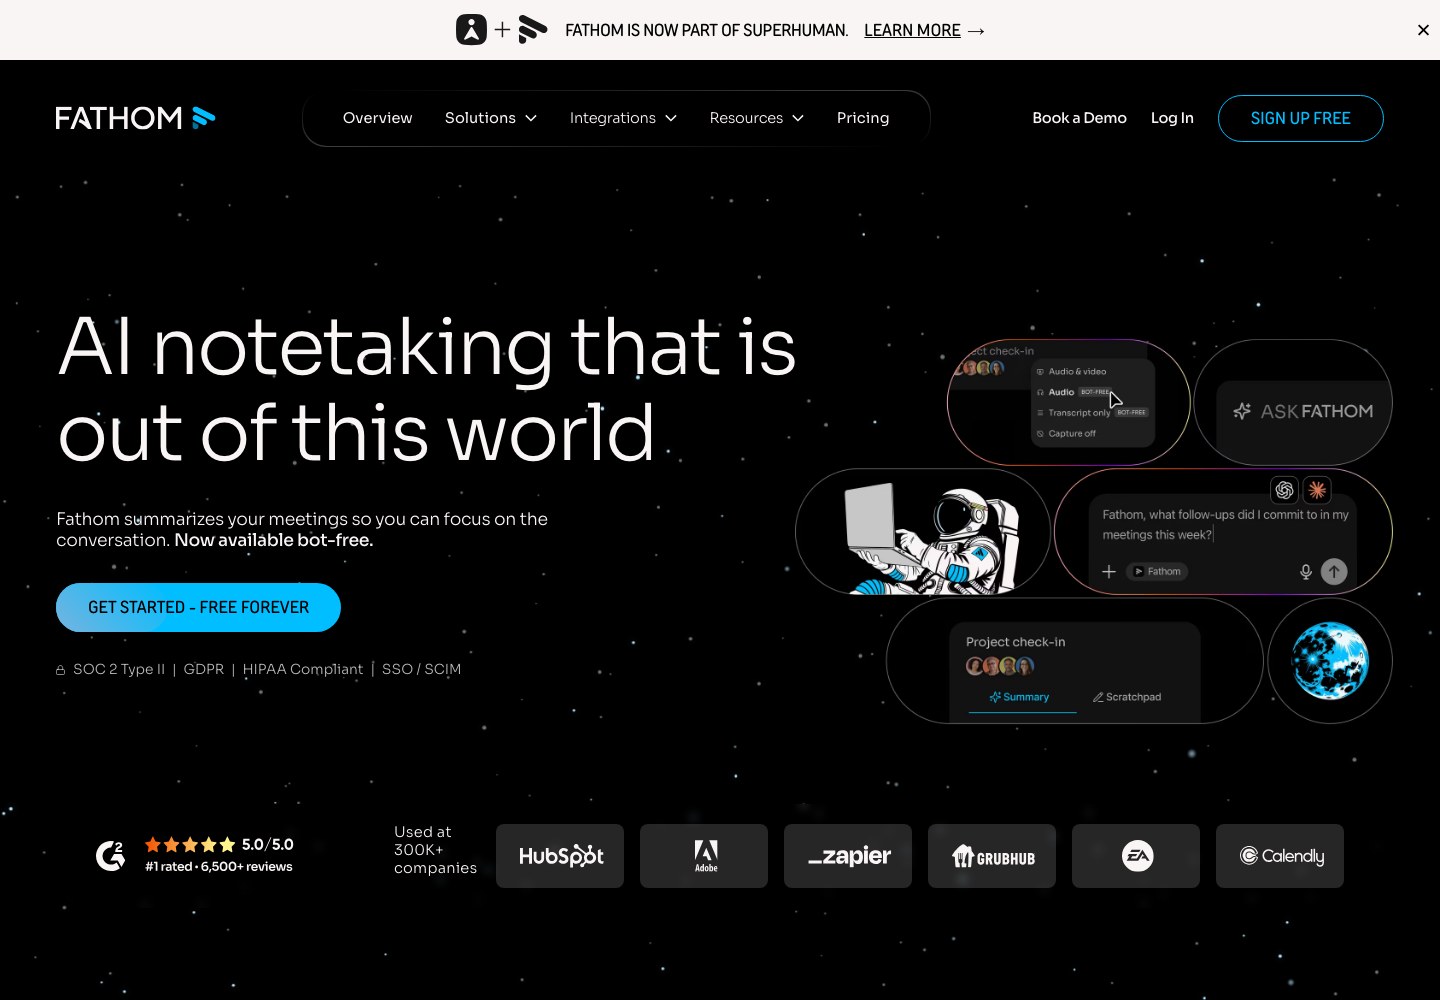The image size is (1440, 1000).
Task: Click the G2 logo icon
Action: 110,855
